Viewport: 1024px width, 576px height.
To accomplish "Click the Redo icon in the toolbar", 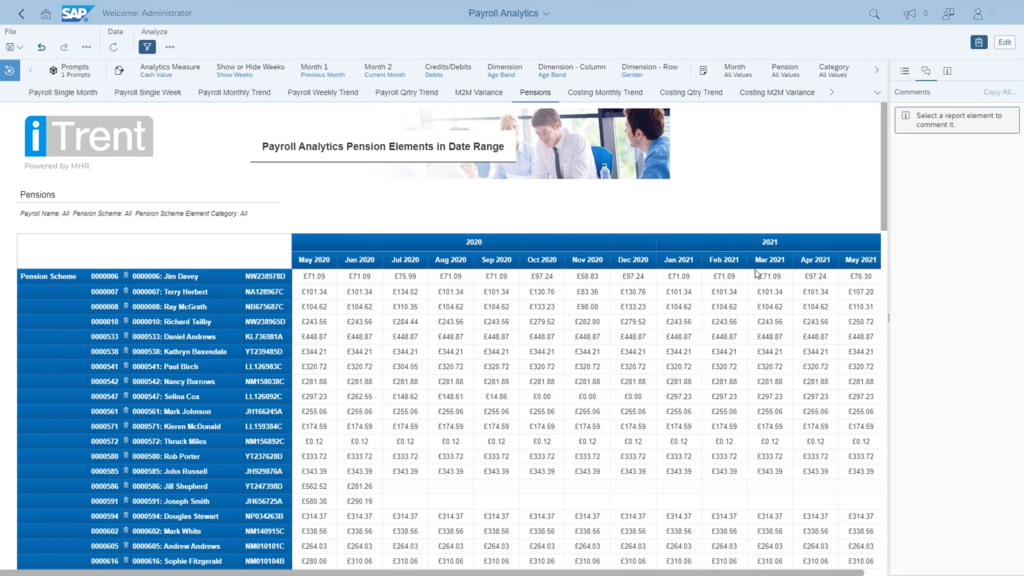I will 63,46.
